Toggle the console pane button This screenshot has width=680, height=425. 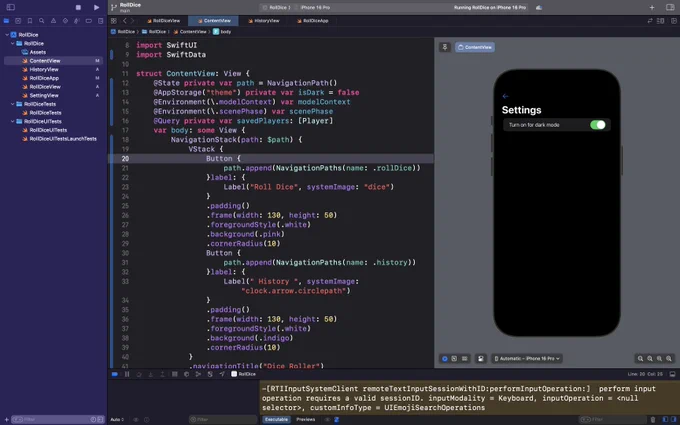click(673, 419)
